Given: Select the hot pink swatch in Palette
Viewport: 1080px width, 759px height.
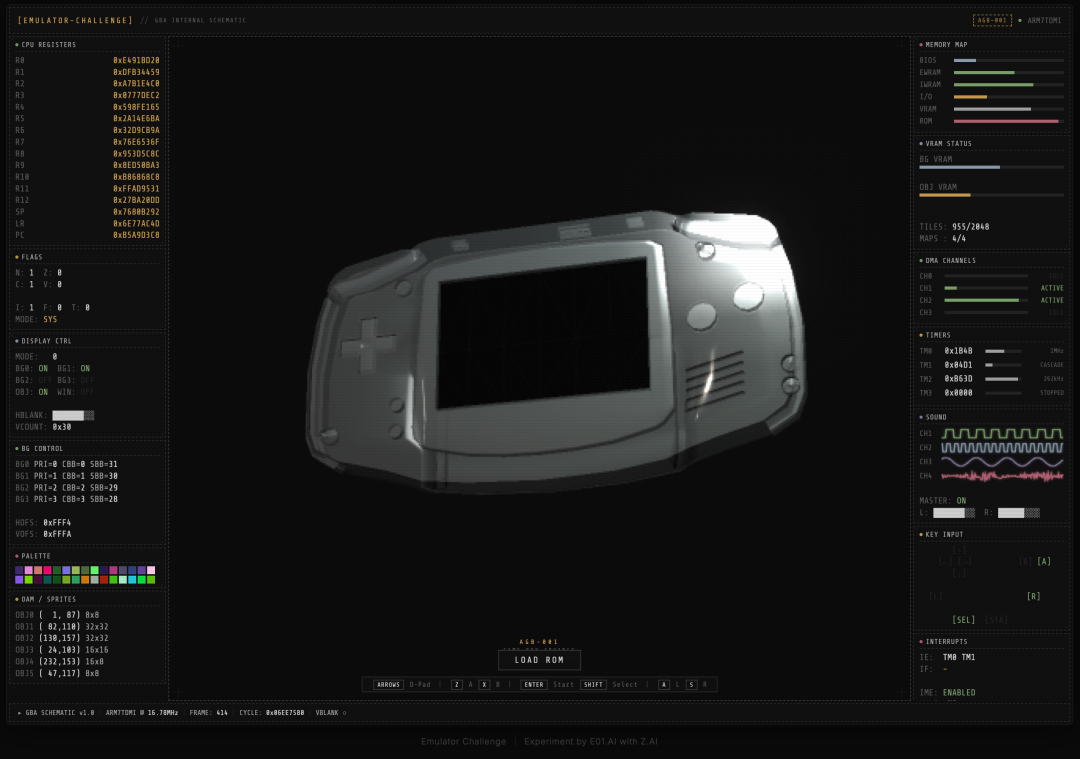Looking at the screenshot, I should pyautogui.click(x=47, y=570).
